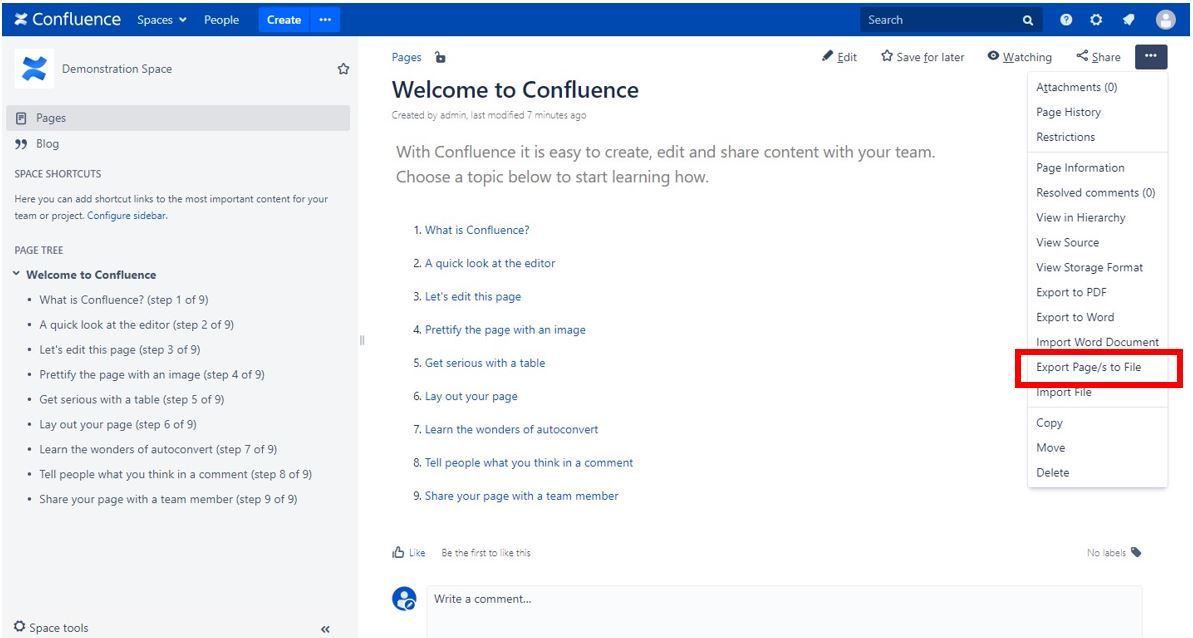Choose Export Page/s to File
The height and width of the screenshot is (638, 1193).
pyautogui.click(x=1097, y=367)
